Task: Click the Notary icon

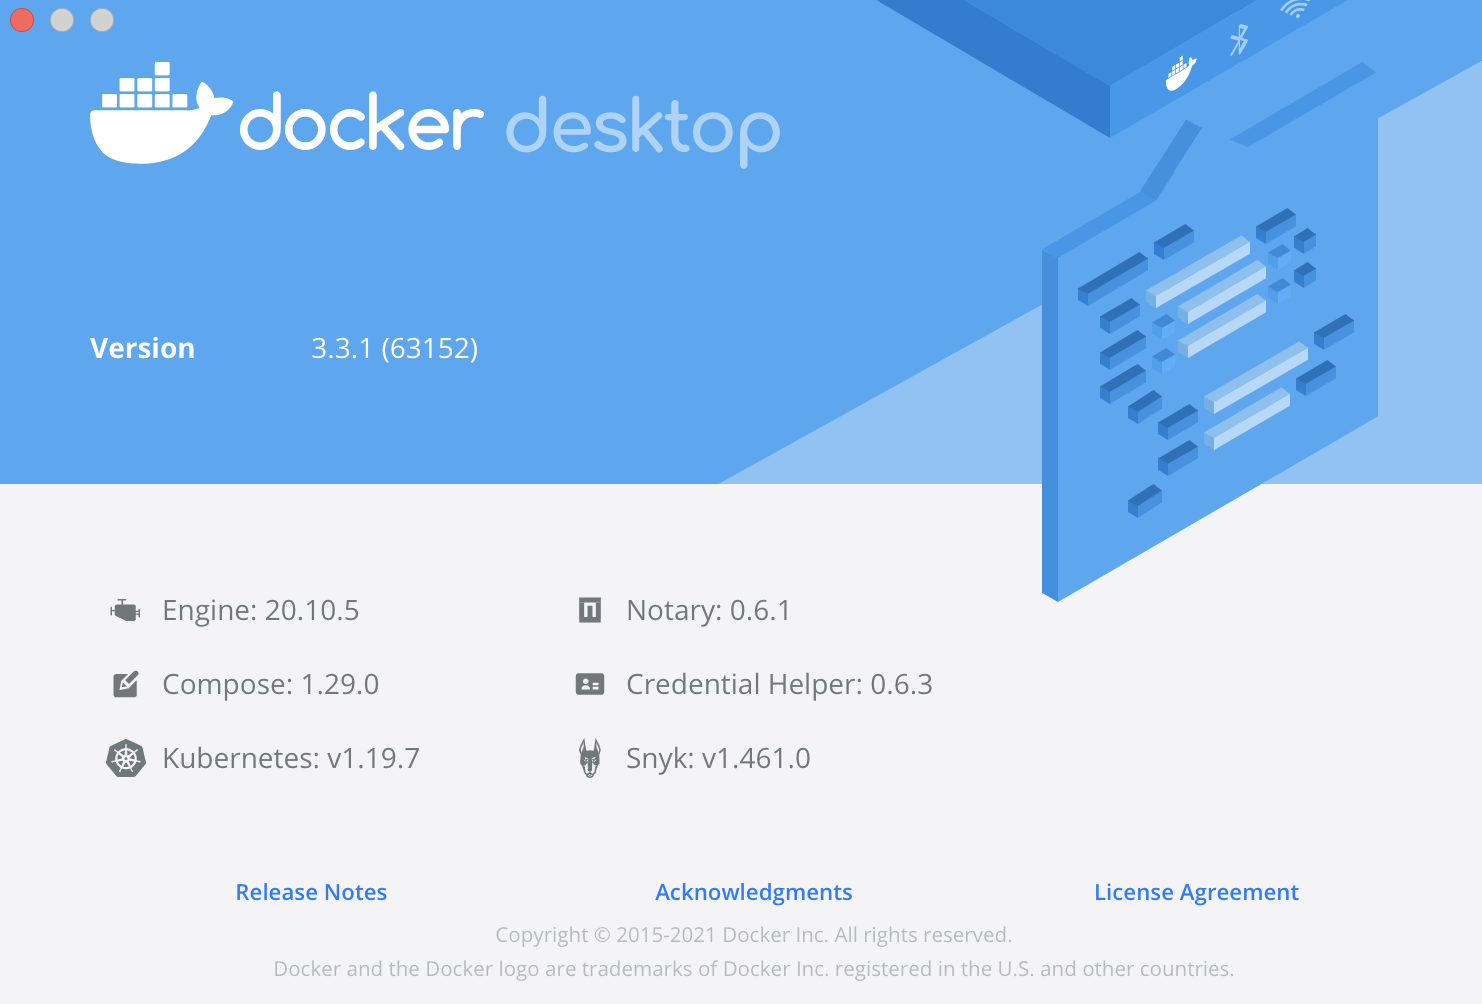Action: click(590, 610)
